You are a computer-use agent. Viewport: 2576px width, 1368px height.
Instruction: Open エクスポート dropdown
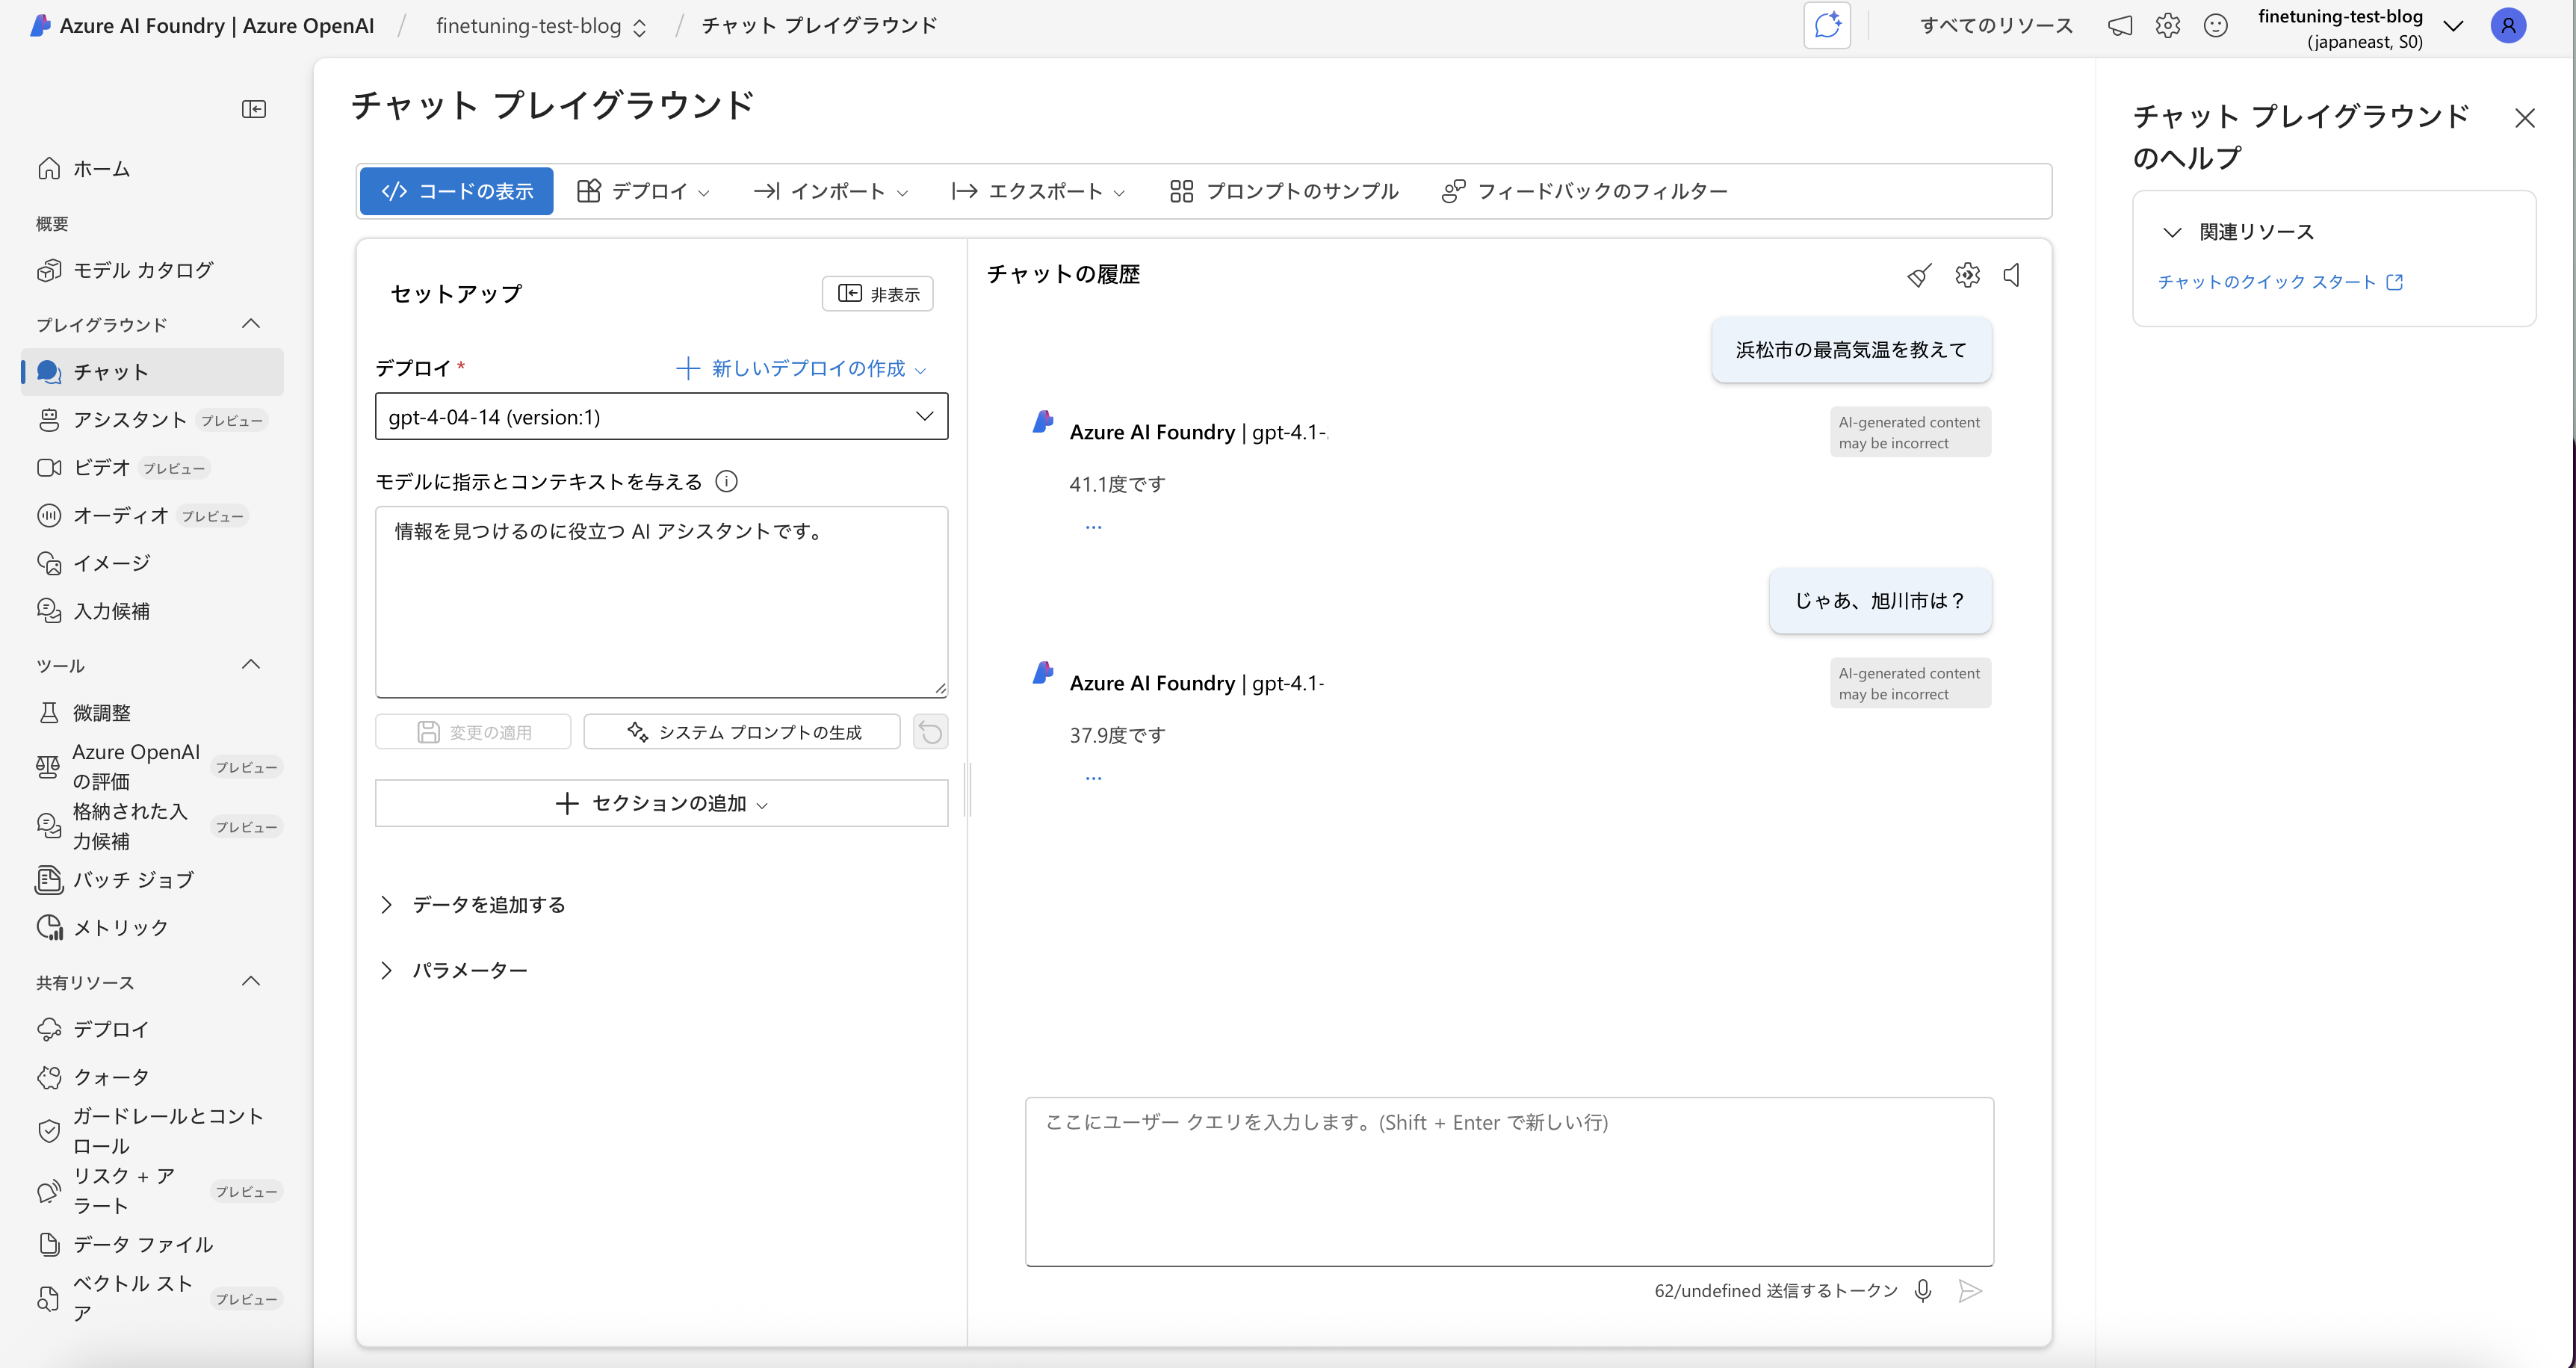click(x=1038, y=191)
